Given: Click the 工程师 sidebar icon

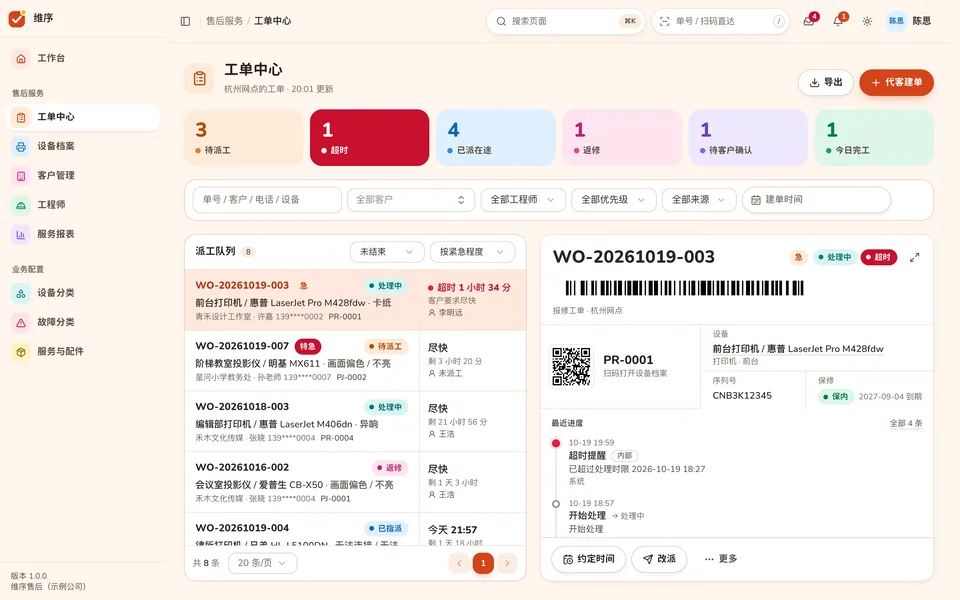Looking at the screenshot, I should 21,205.
